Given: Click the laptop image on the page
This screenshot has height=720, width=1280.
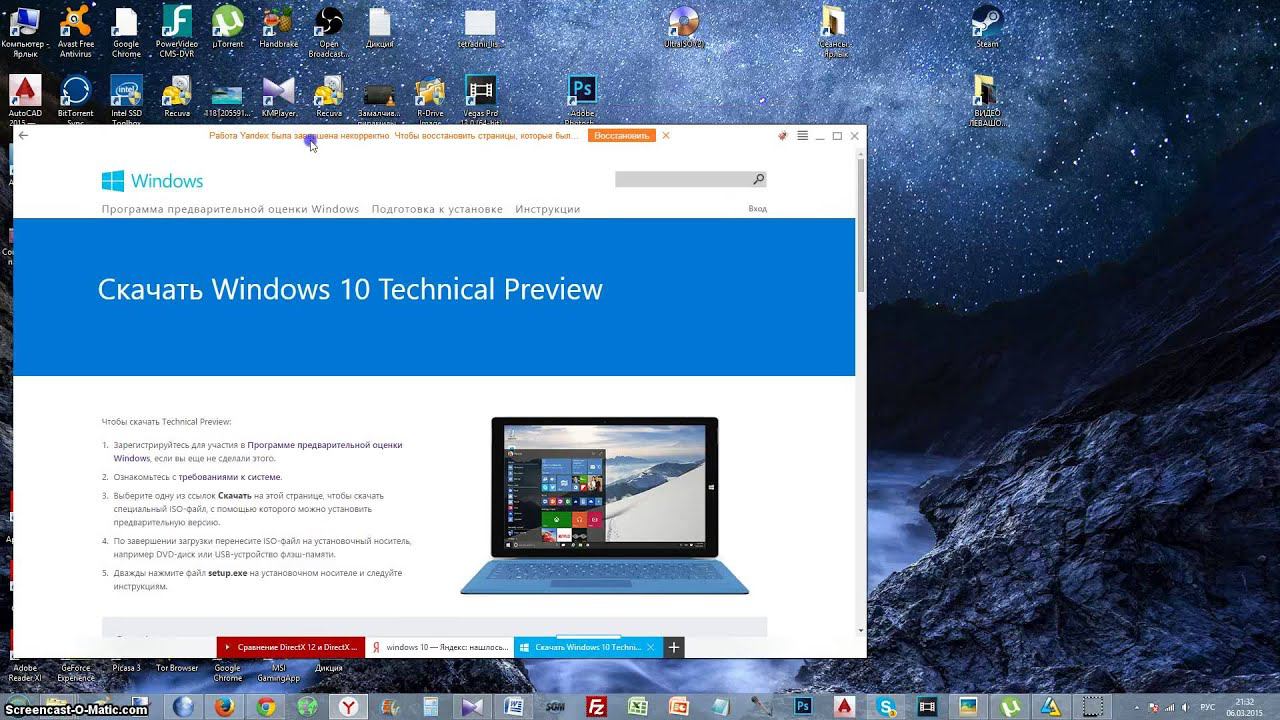Looking at the screenshot, I should [x=605, y=506].
